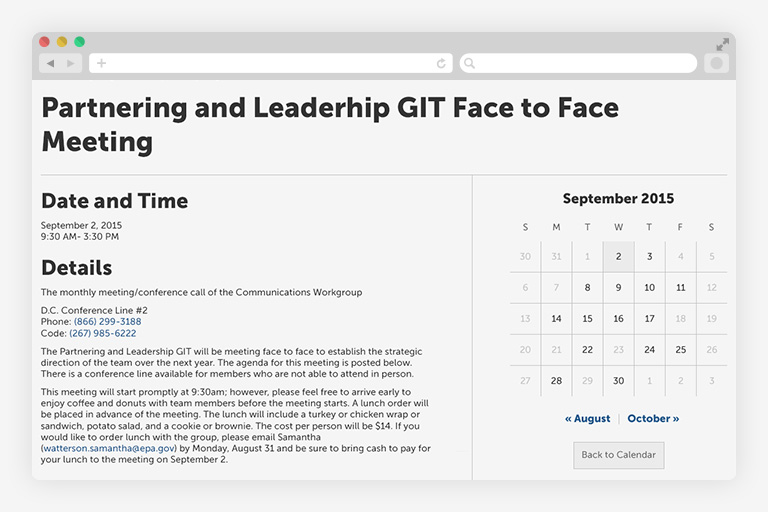Reload the page with the refresh icon
The width and height of the screenshot is (768, 512).
tap(441, 63)
